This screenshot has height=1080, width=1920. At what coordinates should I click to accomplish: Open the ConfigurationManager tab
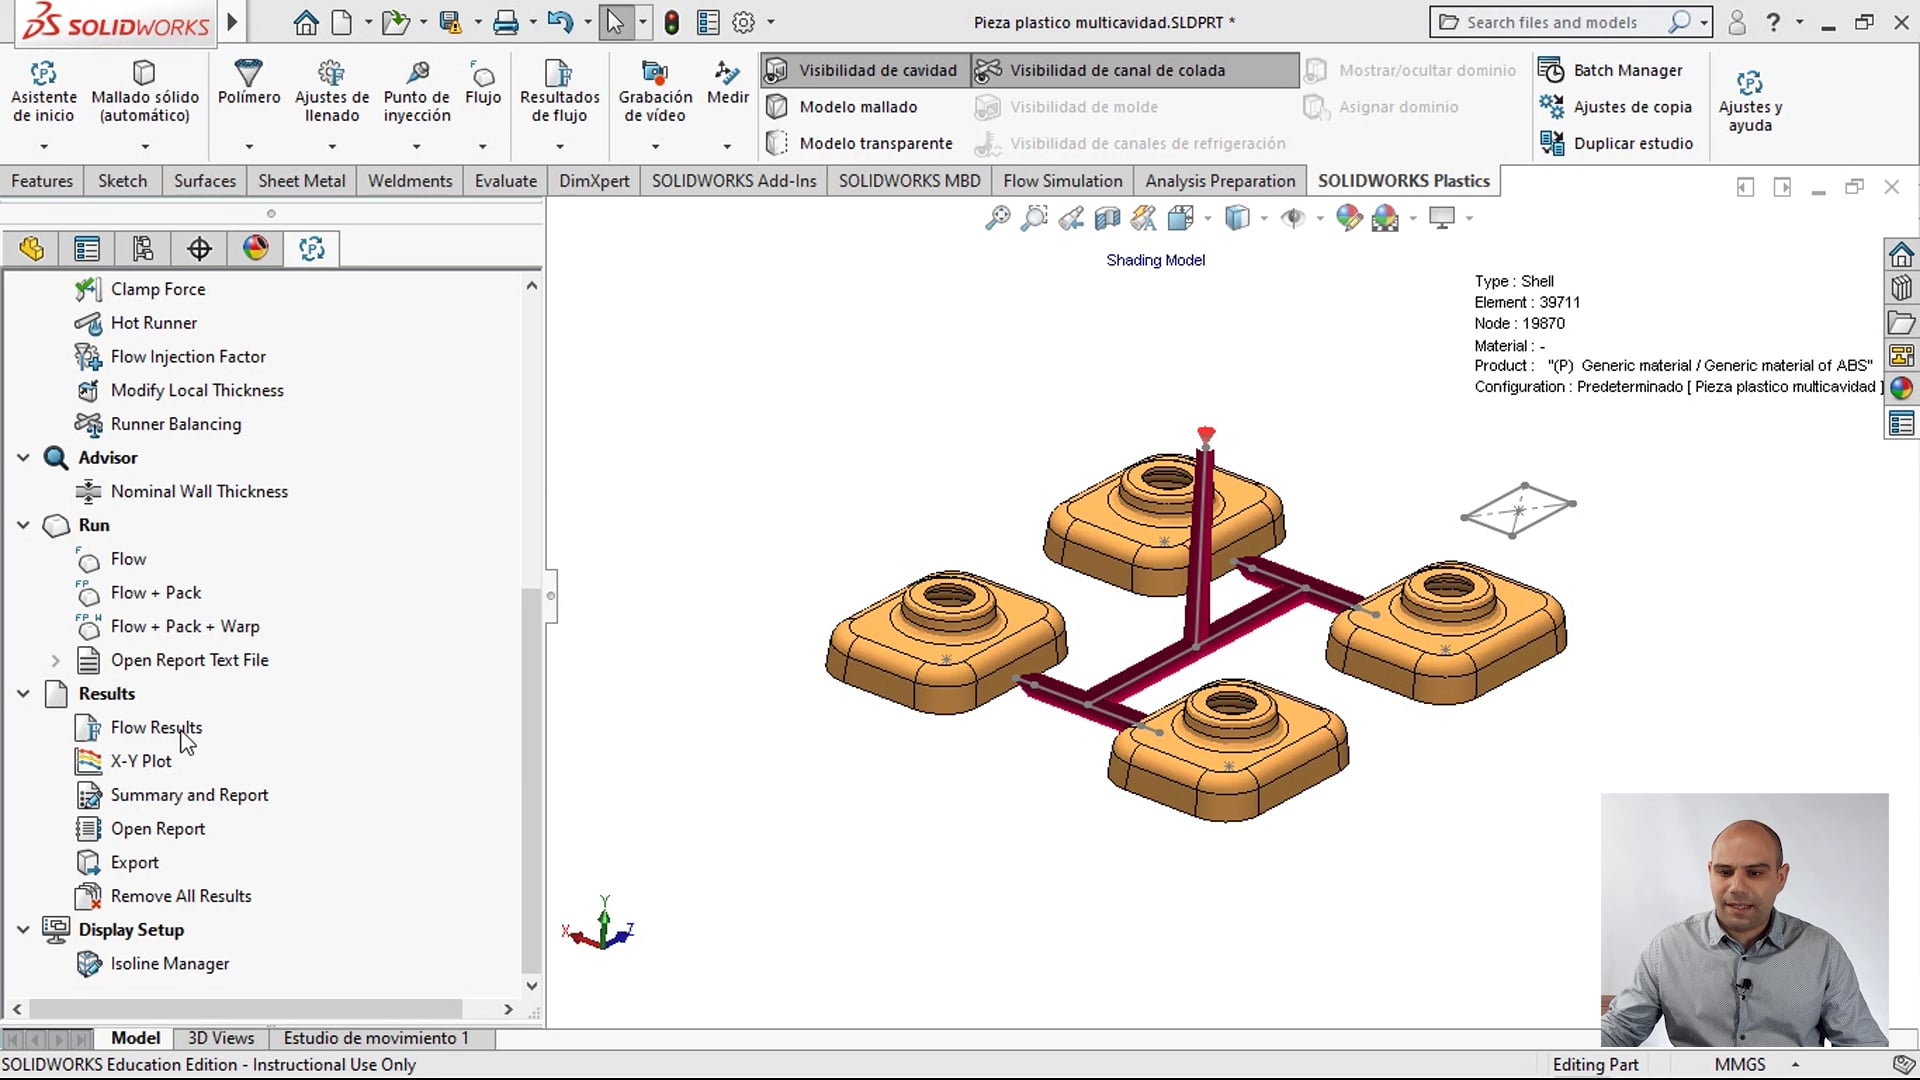pyautogui.click(x=143, y=249)
